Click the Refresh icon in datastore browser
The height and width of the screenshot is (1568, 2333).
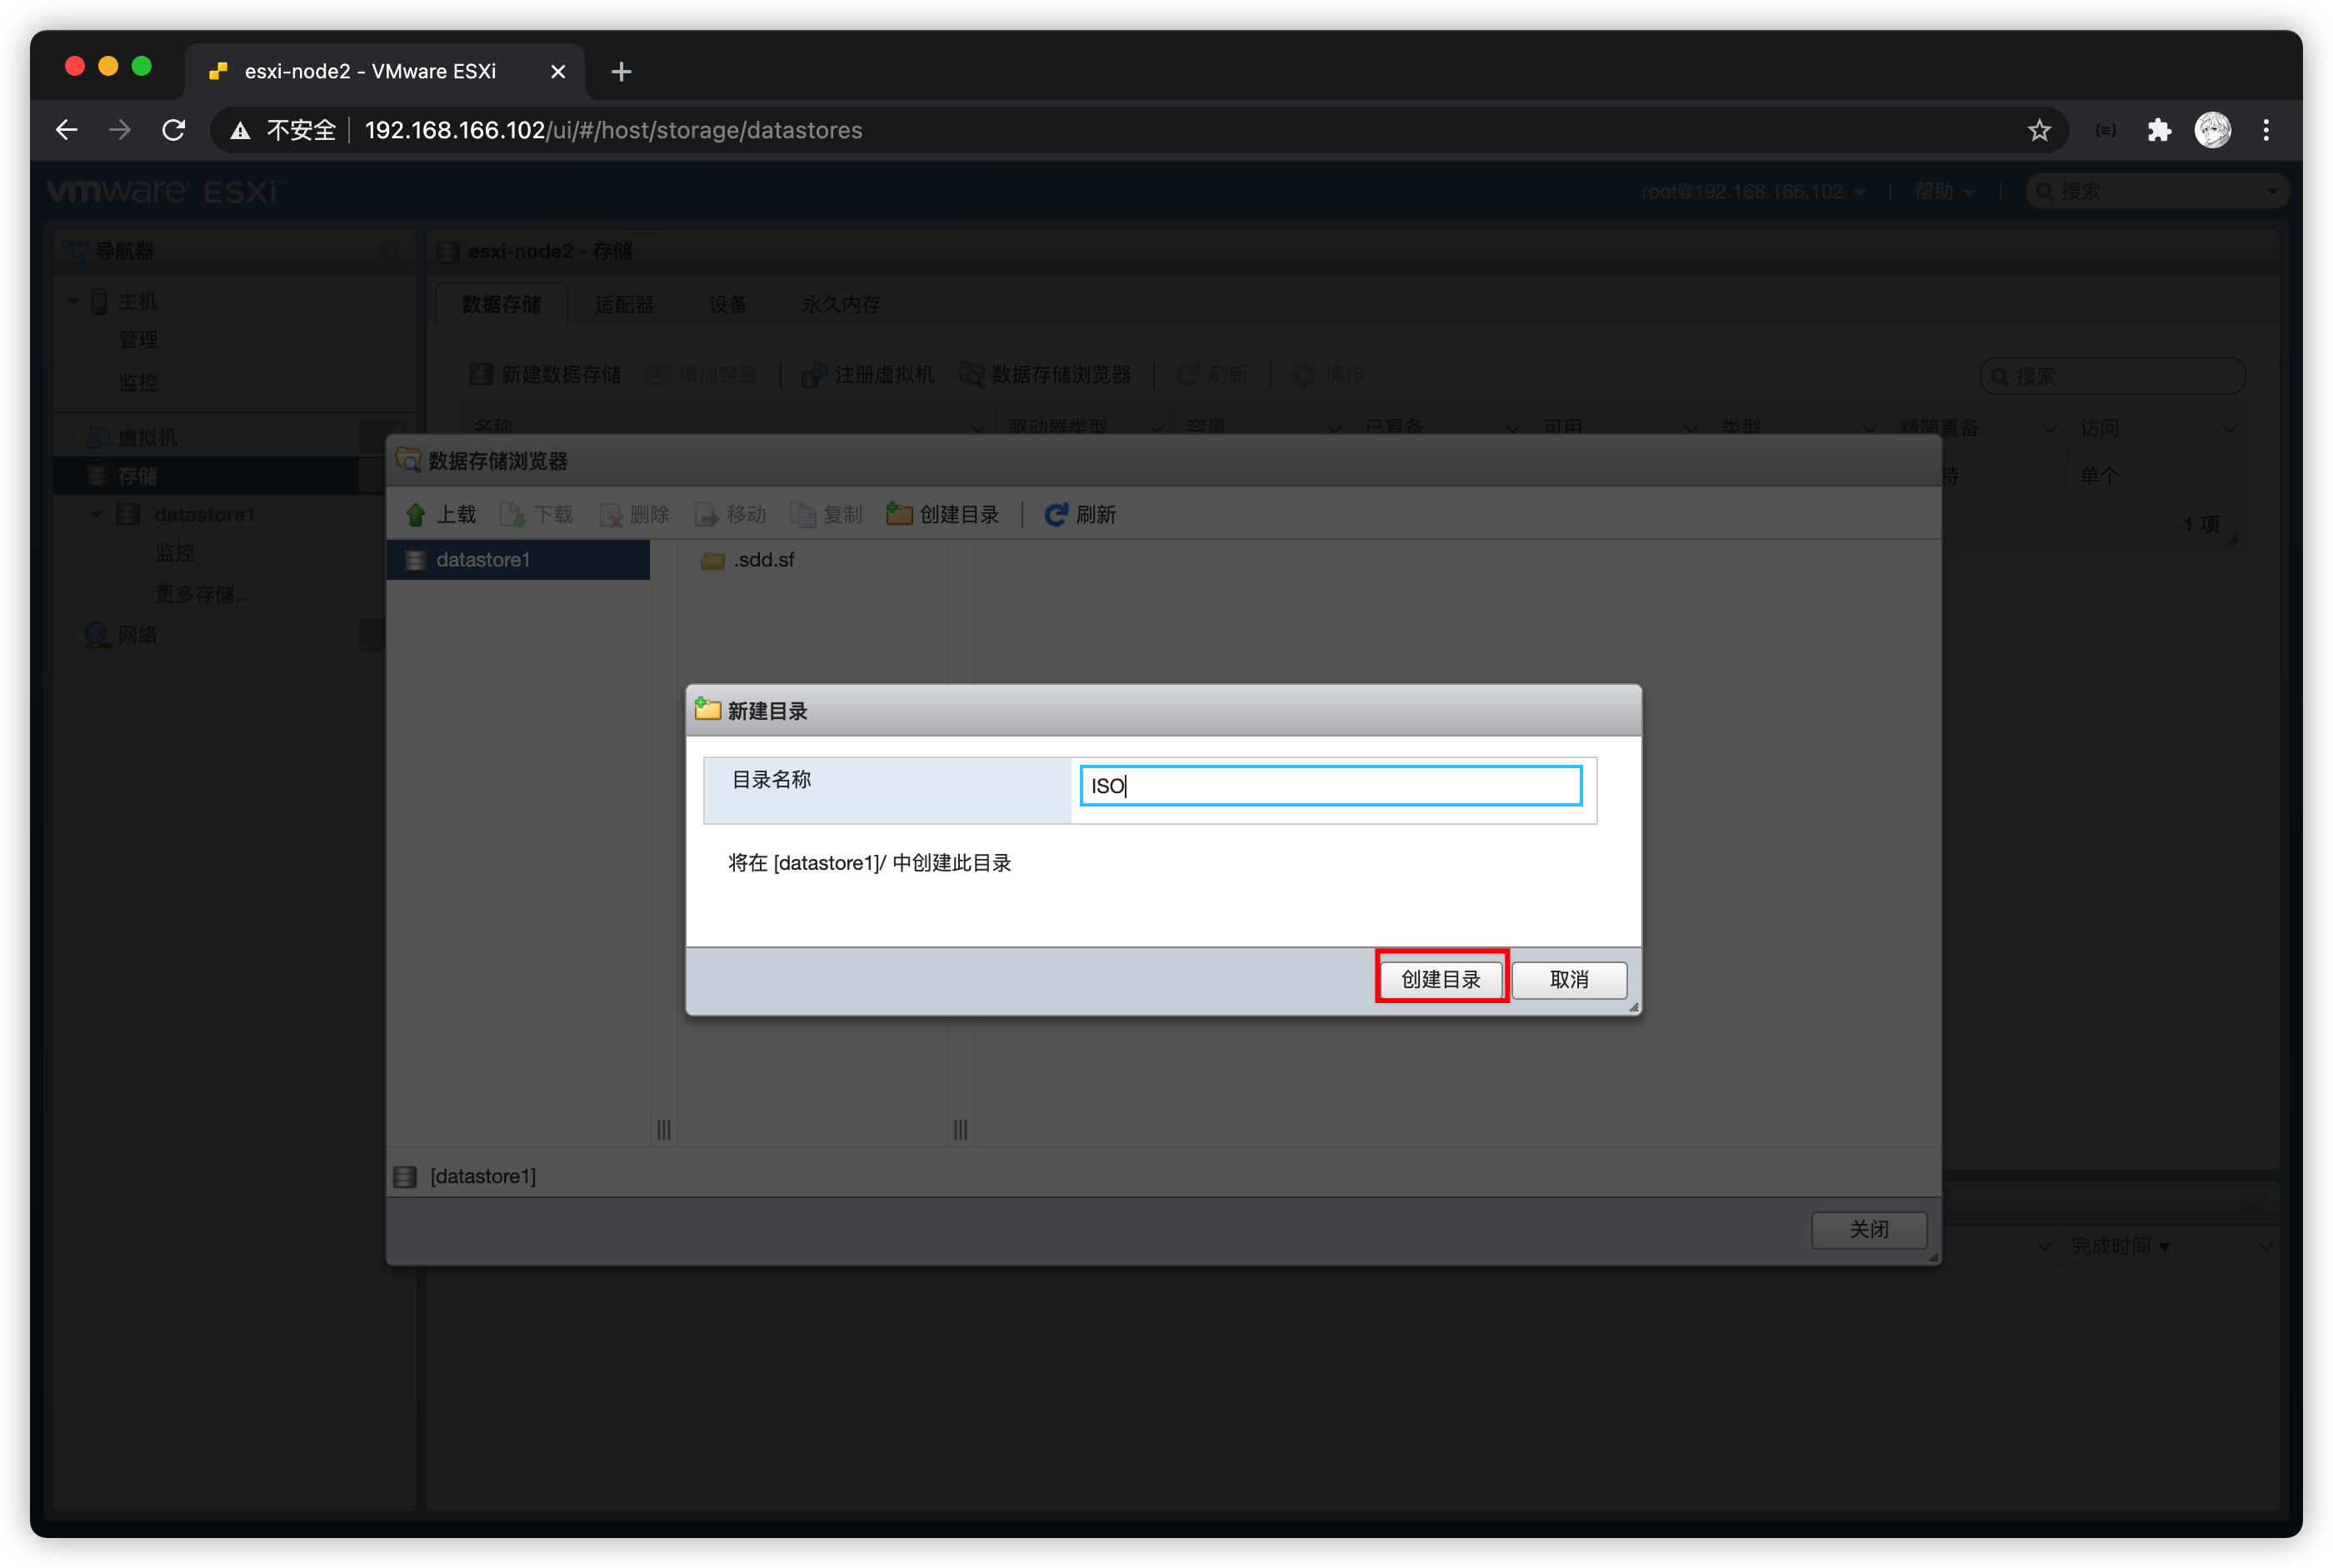coord(1056,515)
